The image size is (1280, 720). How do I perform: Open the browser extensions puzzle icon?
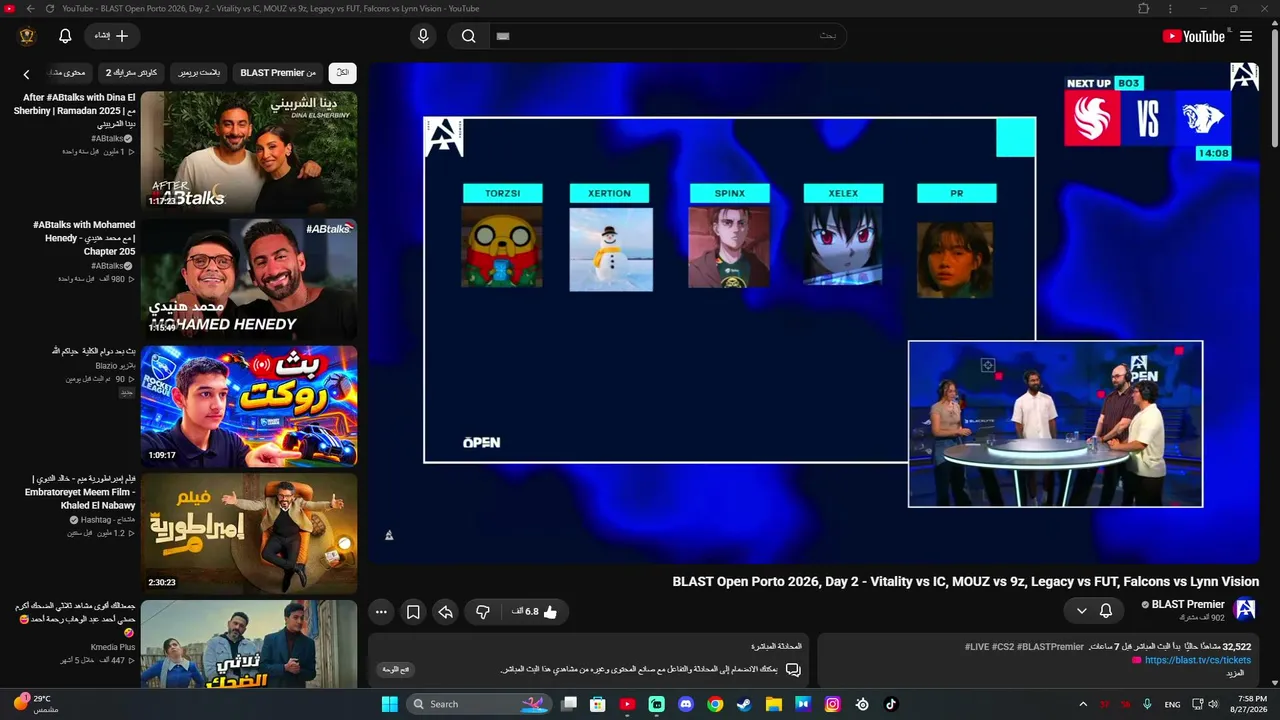click(x=1144, y=9)
